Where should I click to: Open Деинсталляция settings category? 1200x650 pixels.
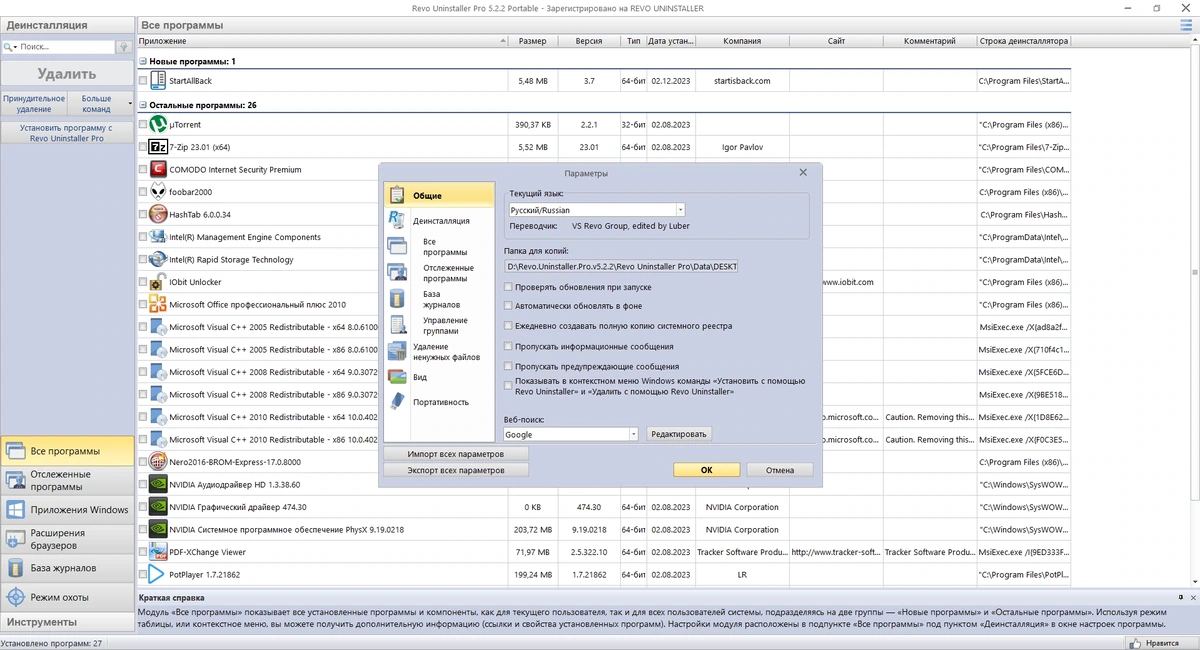coord(441,221)
